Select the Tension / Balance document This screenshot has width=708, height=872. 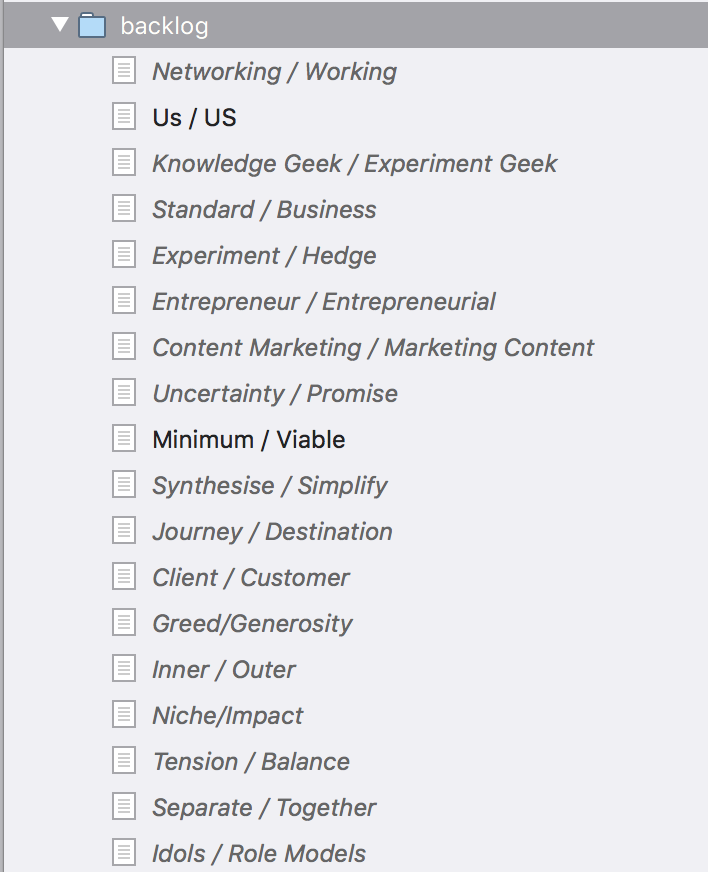click(251, 761)
